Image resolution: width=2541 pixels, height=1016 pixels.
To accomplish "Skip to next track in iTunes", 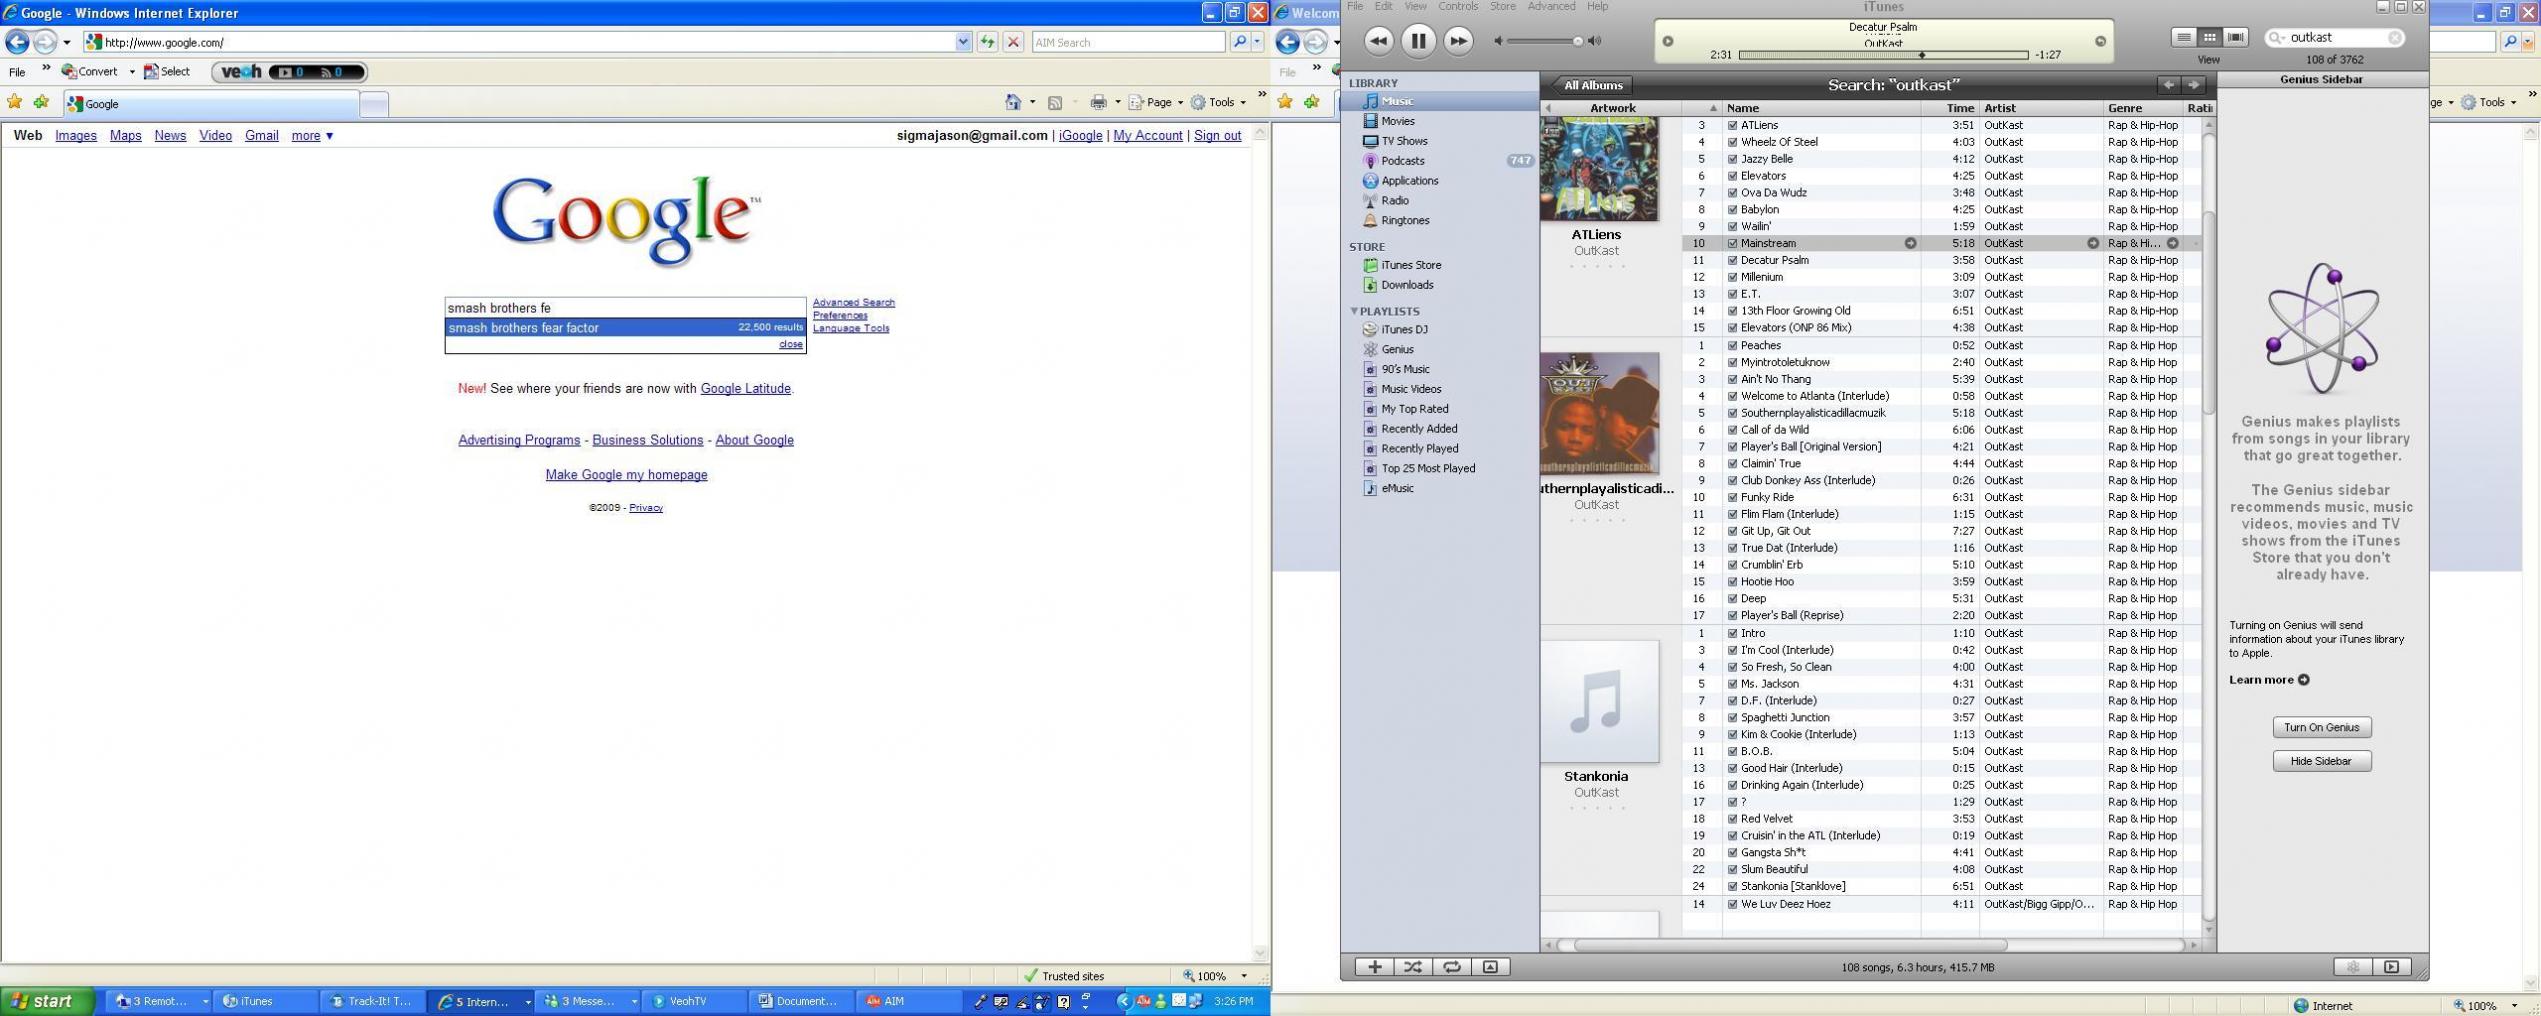I will (1458, 41).
